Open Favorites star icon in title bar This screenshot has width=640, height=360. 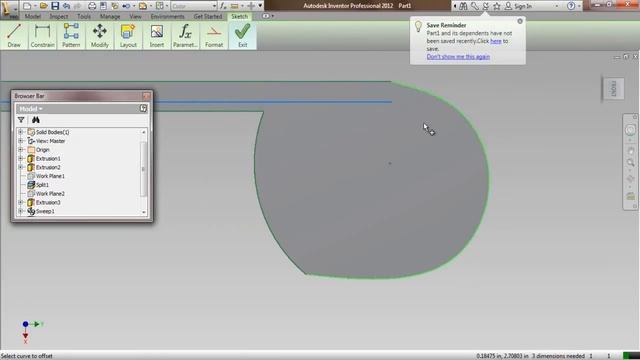pyautogui.click(x=497, y=6)
